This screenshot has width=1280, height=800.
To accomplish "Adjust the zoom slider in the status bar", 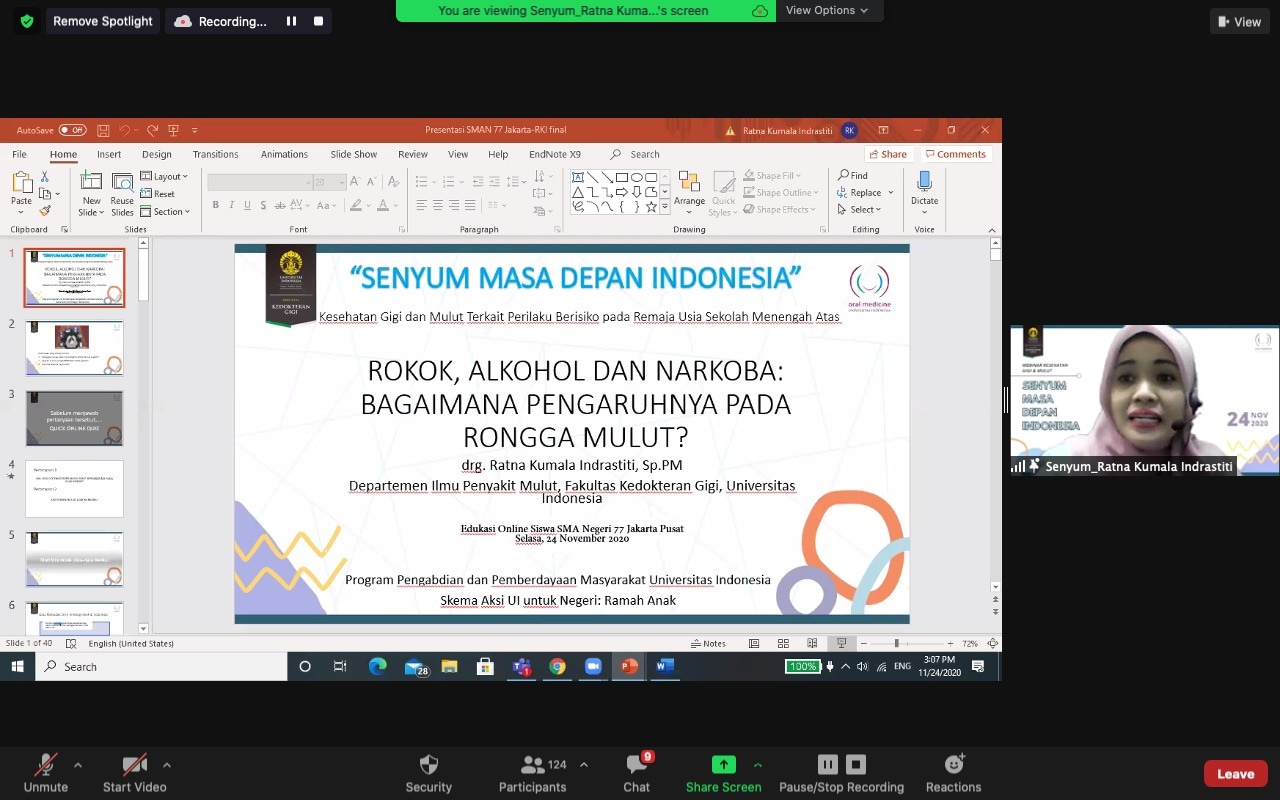I will [x=897, y=643].
